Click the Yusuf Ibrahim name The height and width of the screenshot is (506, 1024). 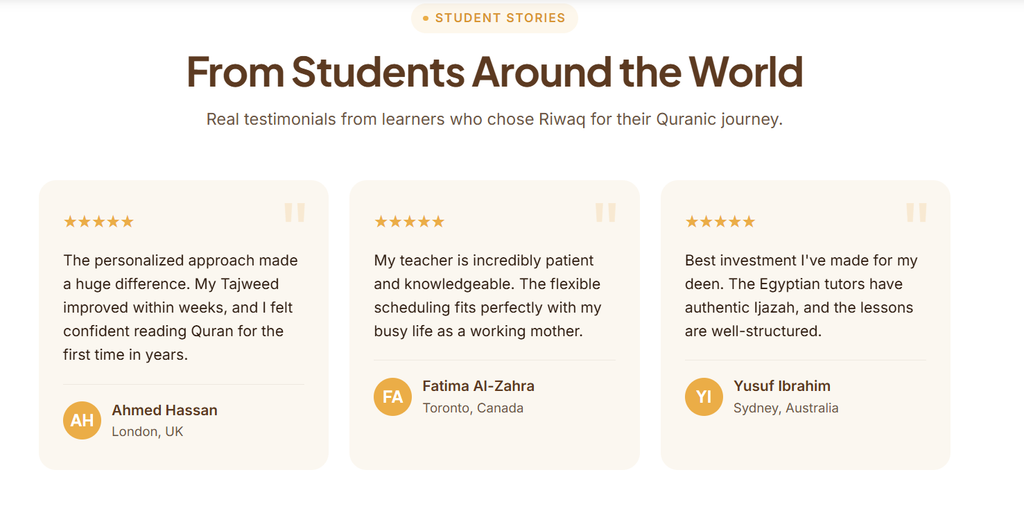(x=782, y=386)
